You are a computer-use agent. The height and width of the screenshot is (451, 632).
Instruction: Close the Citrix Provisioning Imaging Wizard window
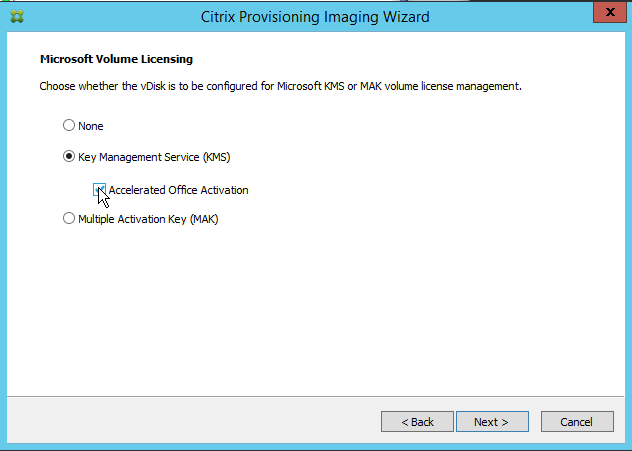point(606,14)
